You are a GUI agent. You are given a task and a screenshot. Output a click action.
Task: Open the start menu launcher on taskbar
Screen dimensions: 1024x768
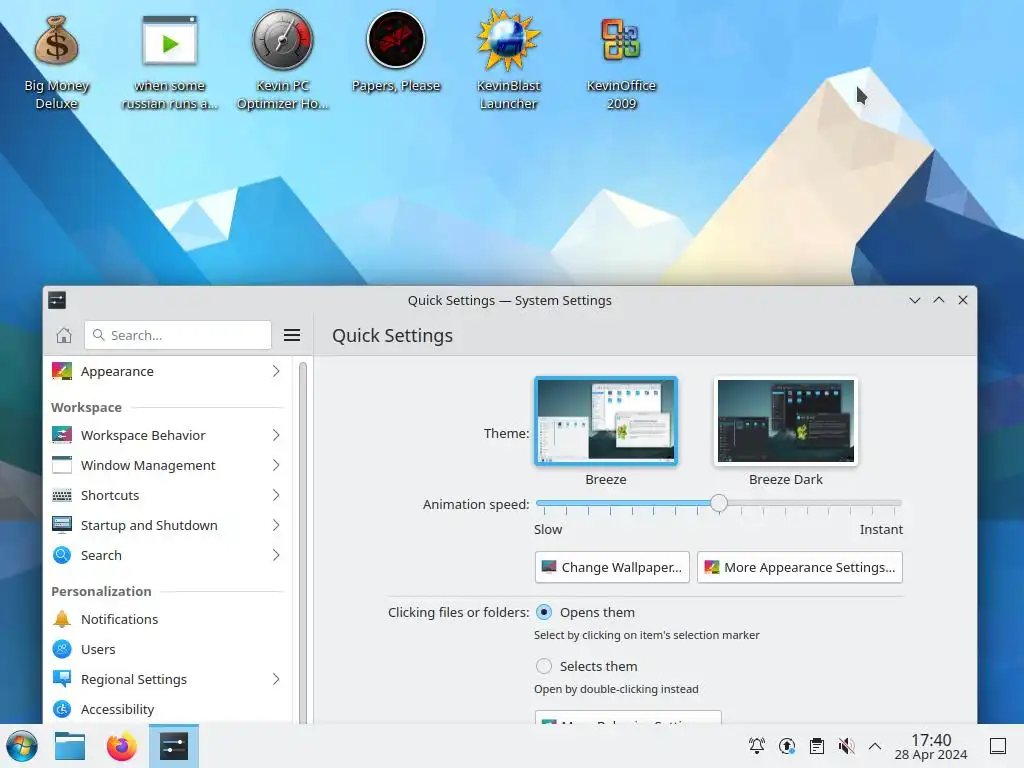click(22, 746)
